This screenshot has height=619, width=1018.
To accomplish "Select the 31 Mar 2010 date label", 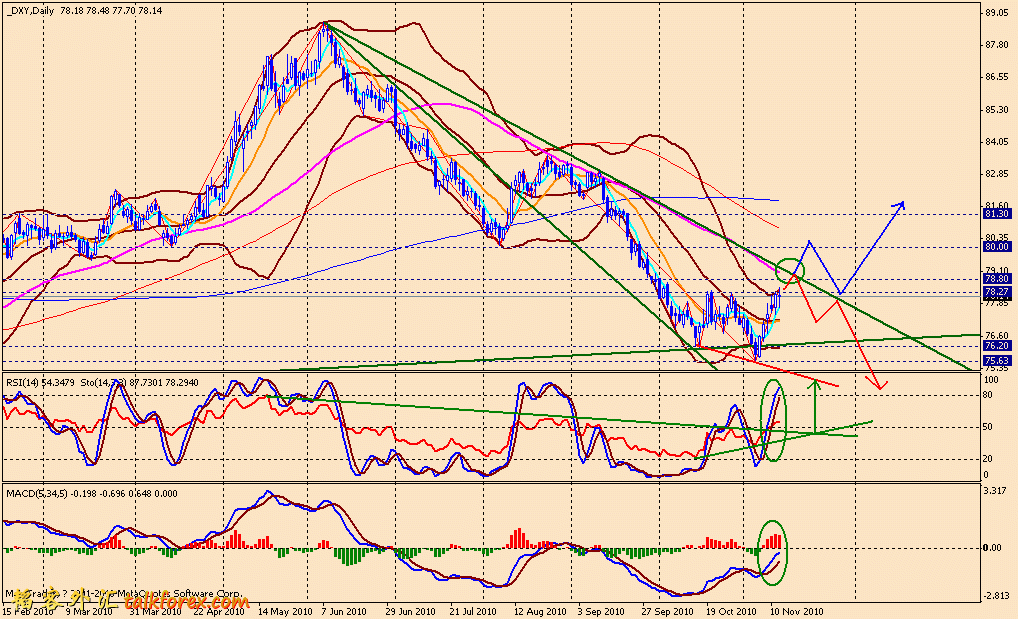I will tap(155, 612).
